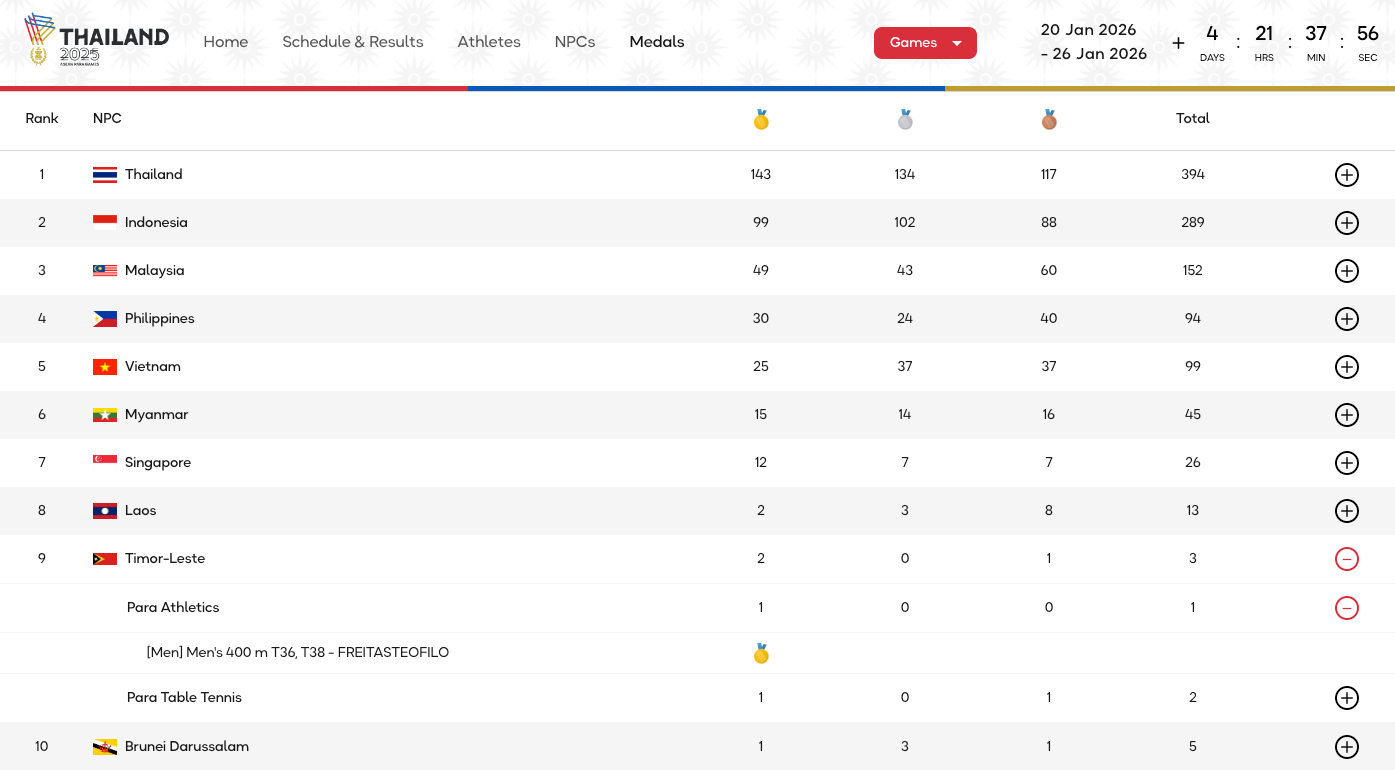Collapse the Para Athletics event list
The height and width of the screenshot is (770, 1395).
pos(1346,608)
